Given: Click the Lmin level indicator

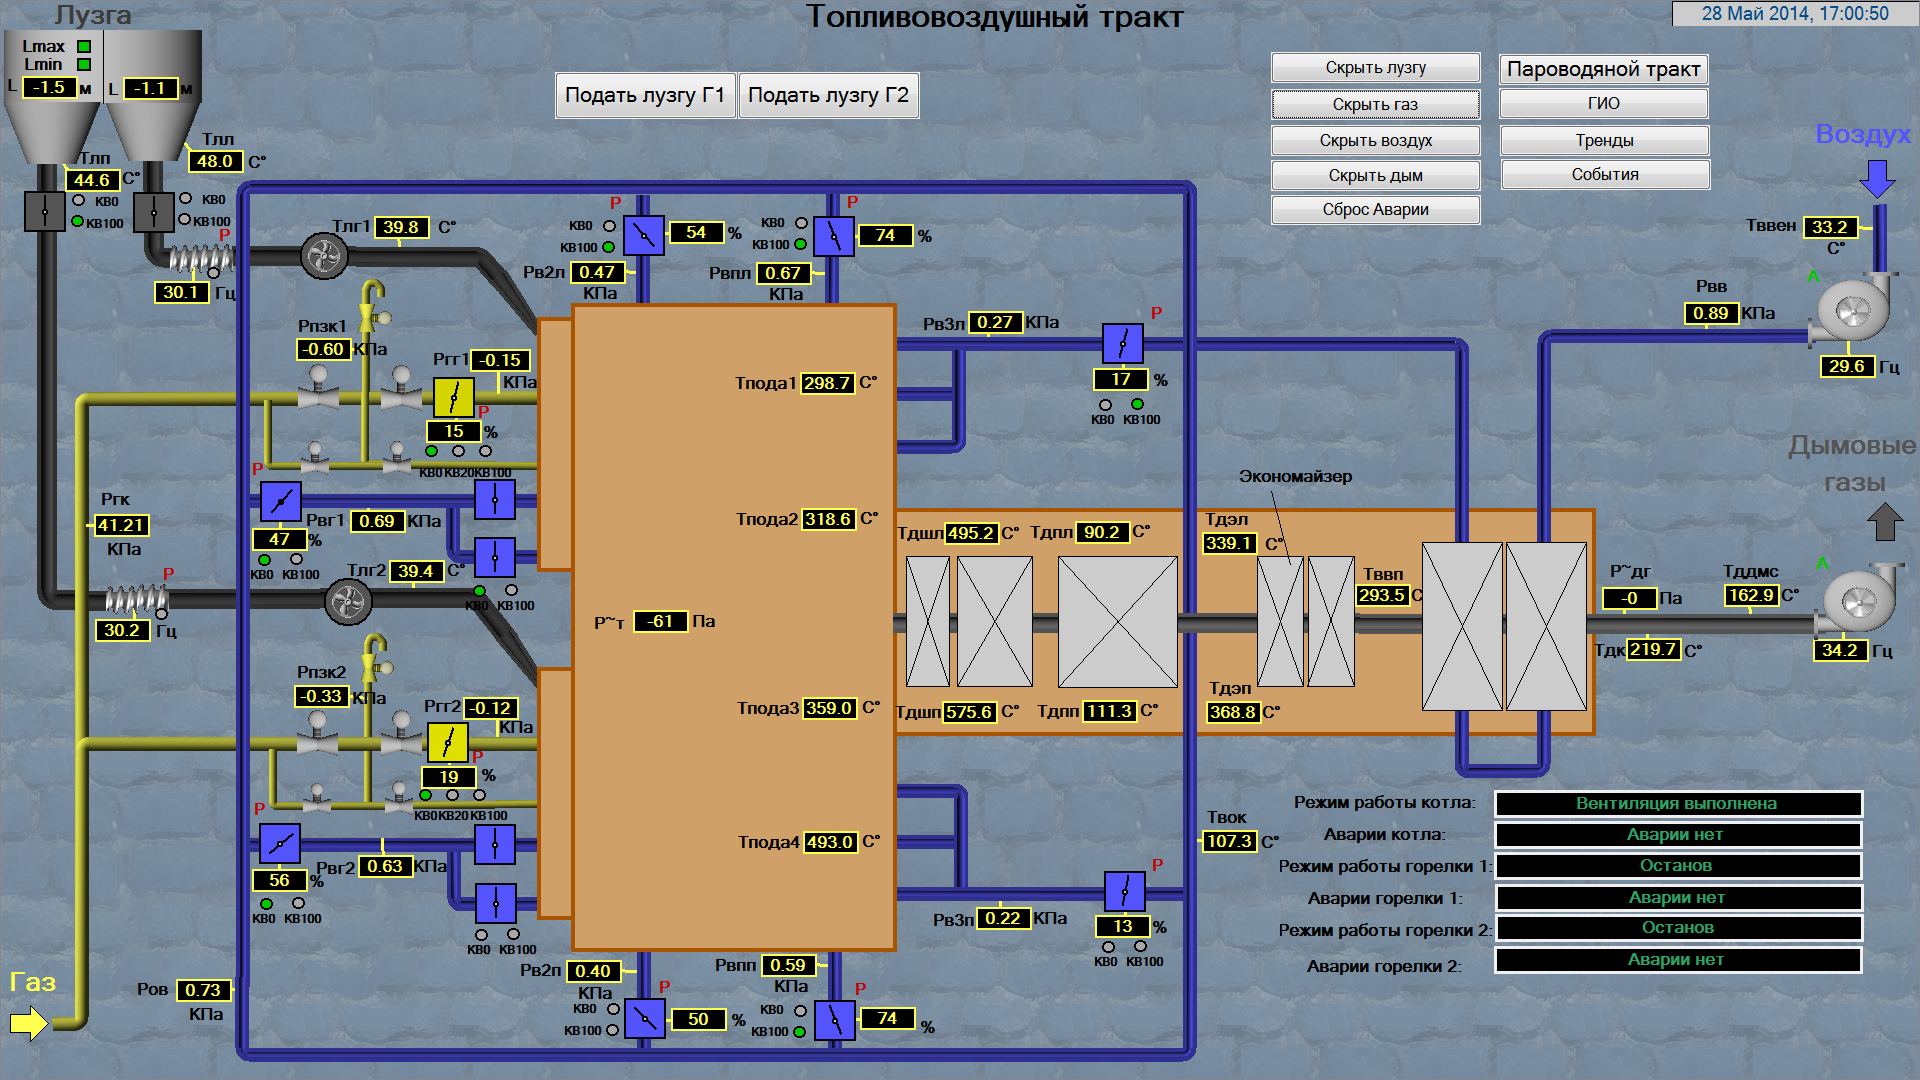Looking at the screenshot, I should pyautogui.click(x=84, y=65).
